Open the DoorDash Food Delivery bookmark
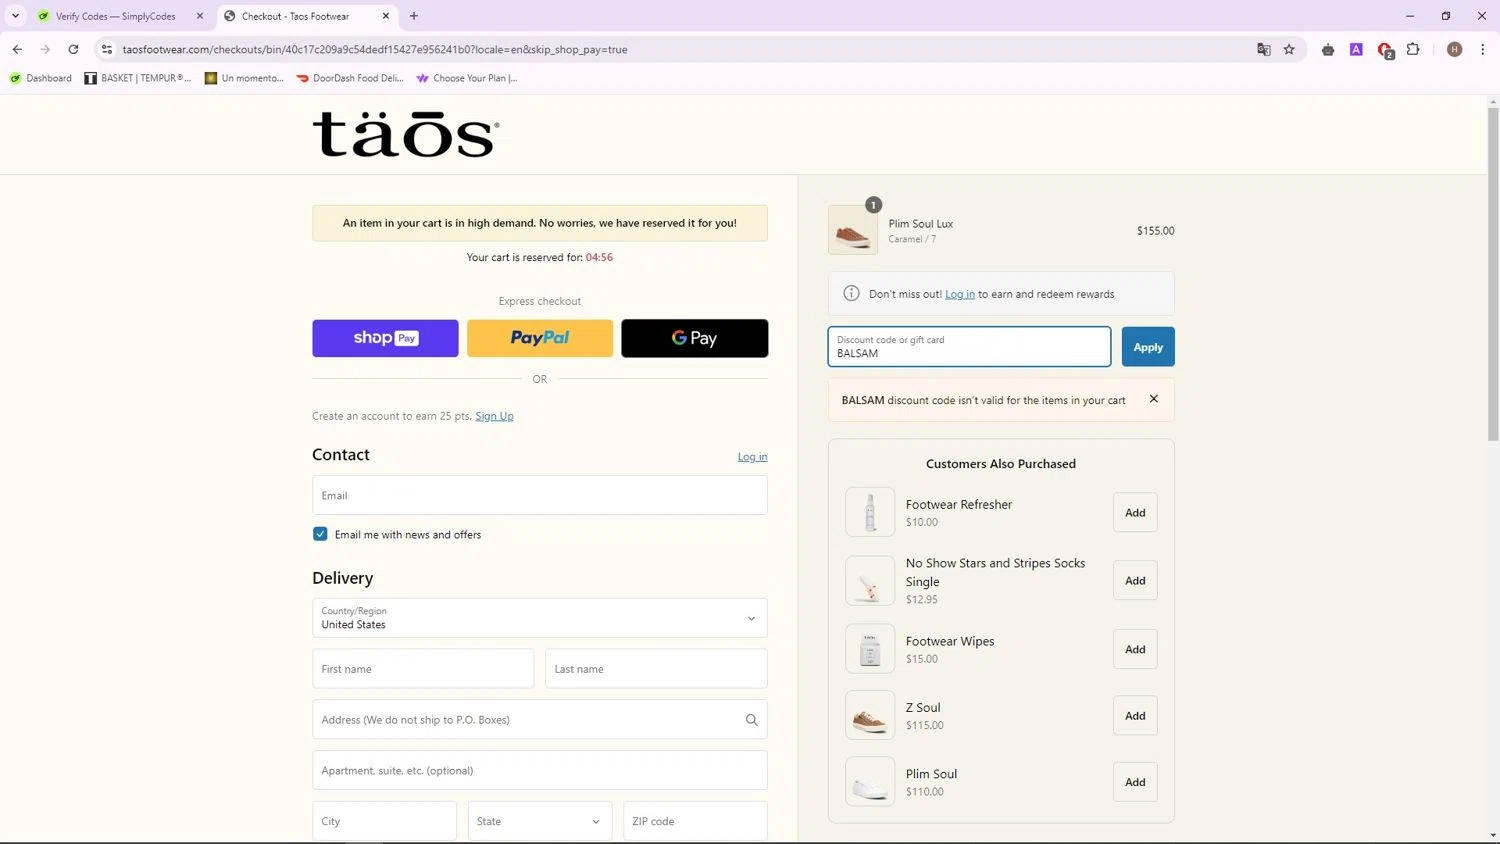Screen dimensions: 1500x844 coord(350,78)
